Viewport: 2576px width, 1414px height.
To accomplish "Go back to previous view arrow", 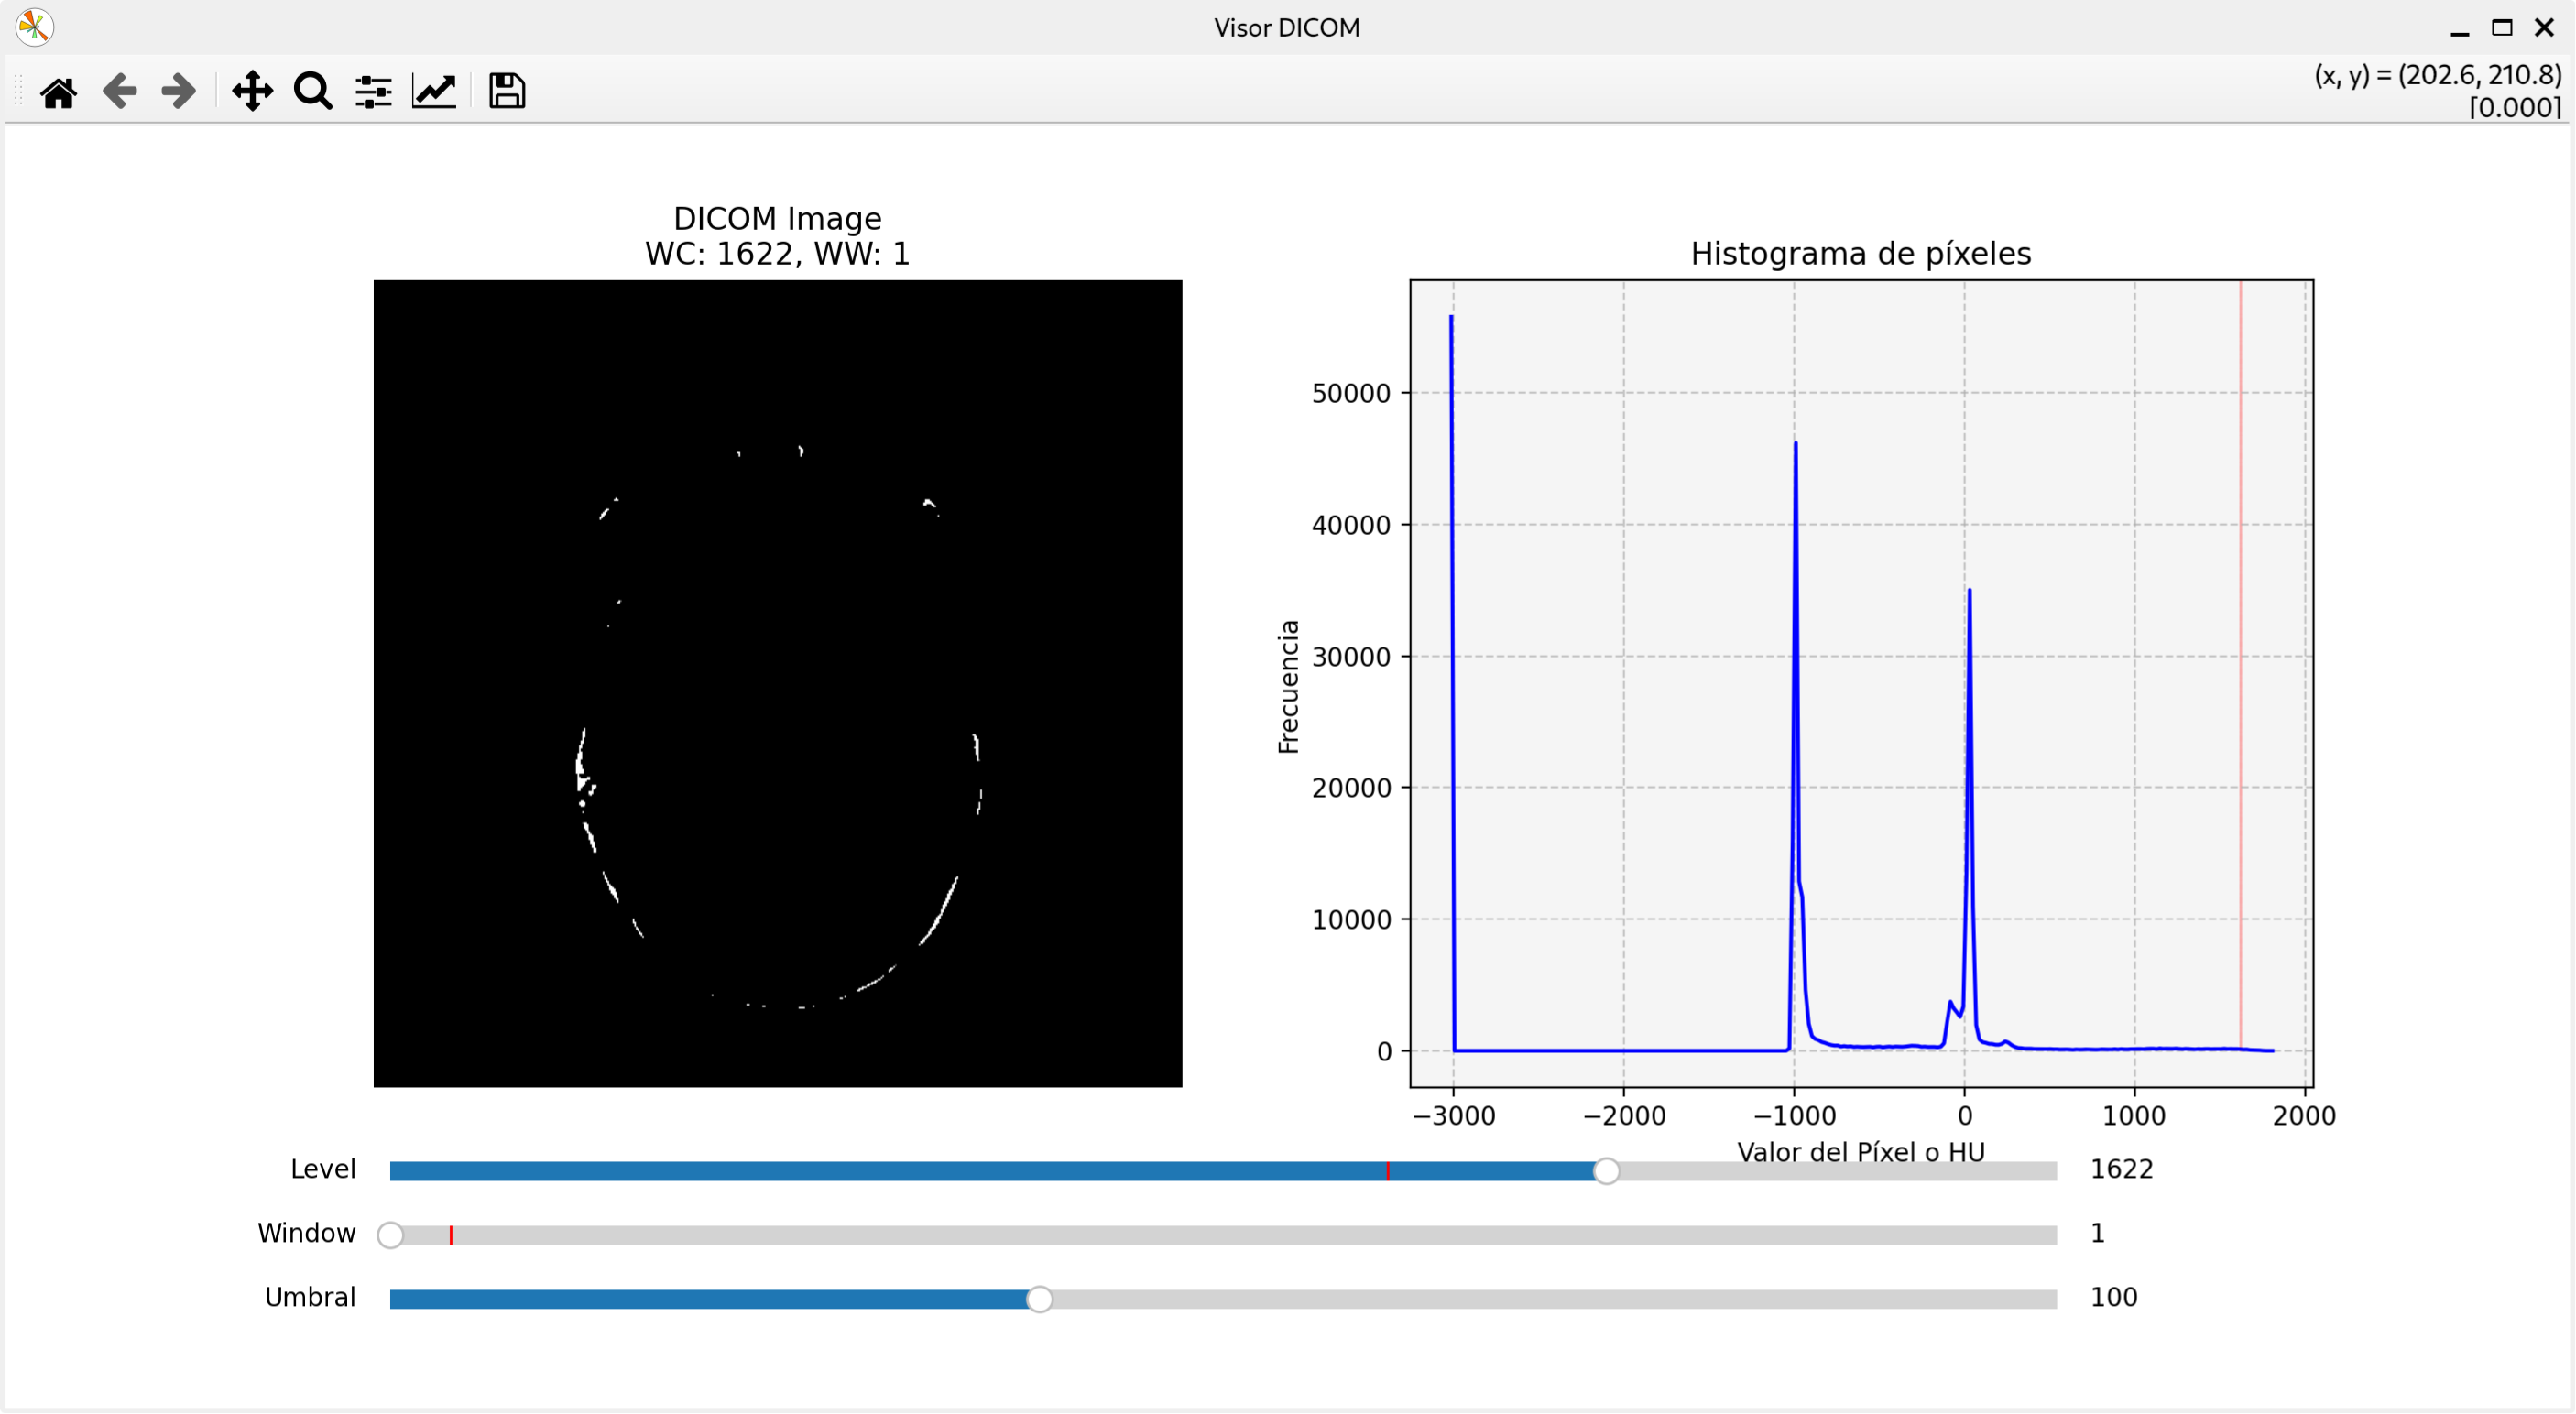I will tap(119, 92).
